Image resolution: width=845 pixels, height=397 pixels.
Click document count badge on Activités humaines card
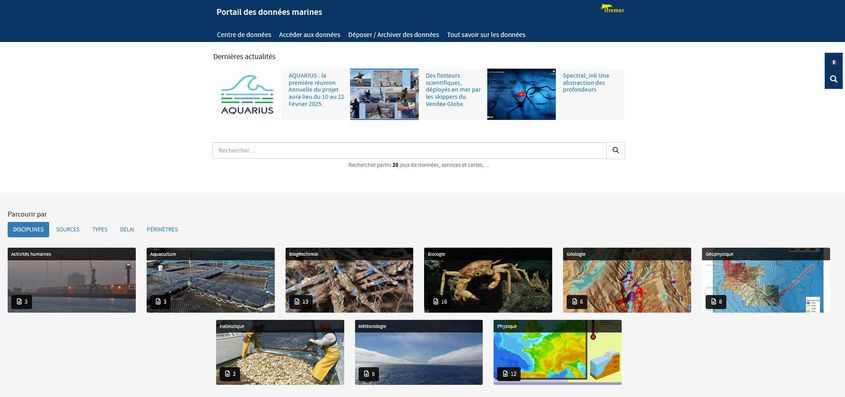pyautogui.click(x=22, y=302)
